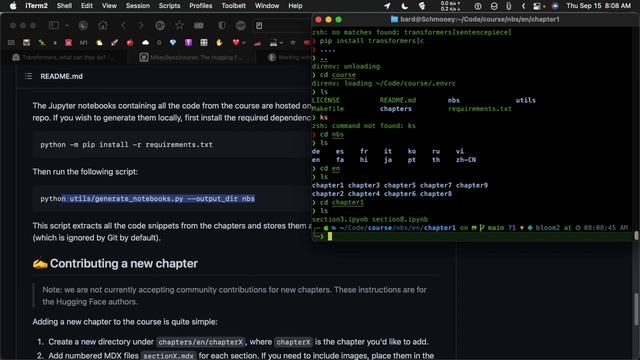Screen dimensions: 640x360
Task: Switch to the GitHub course repository tab
Action: 192,58
